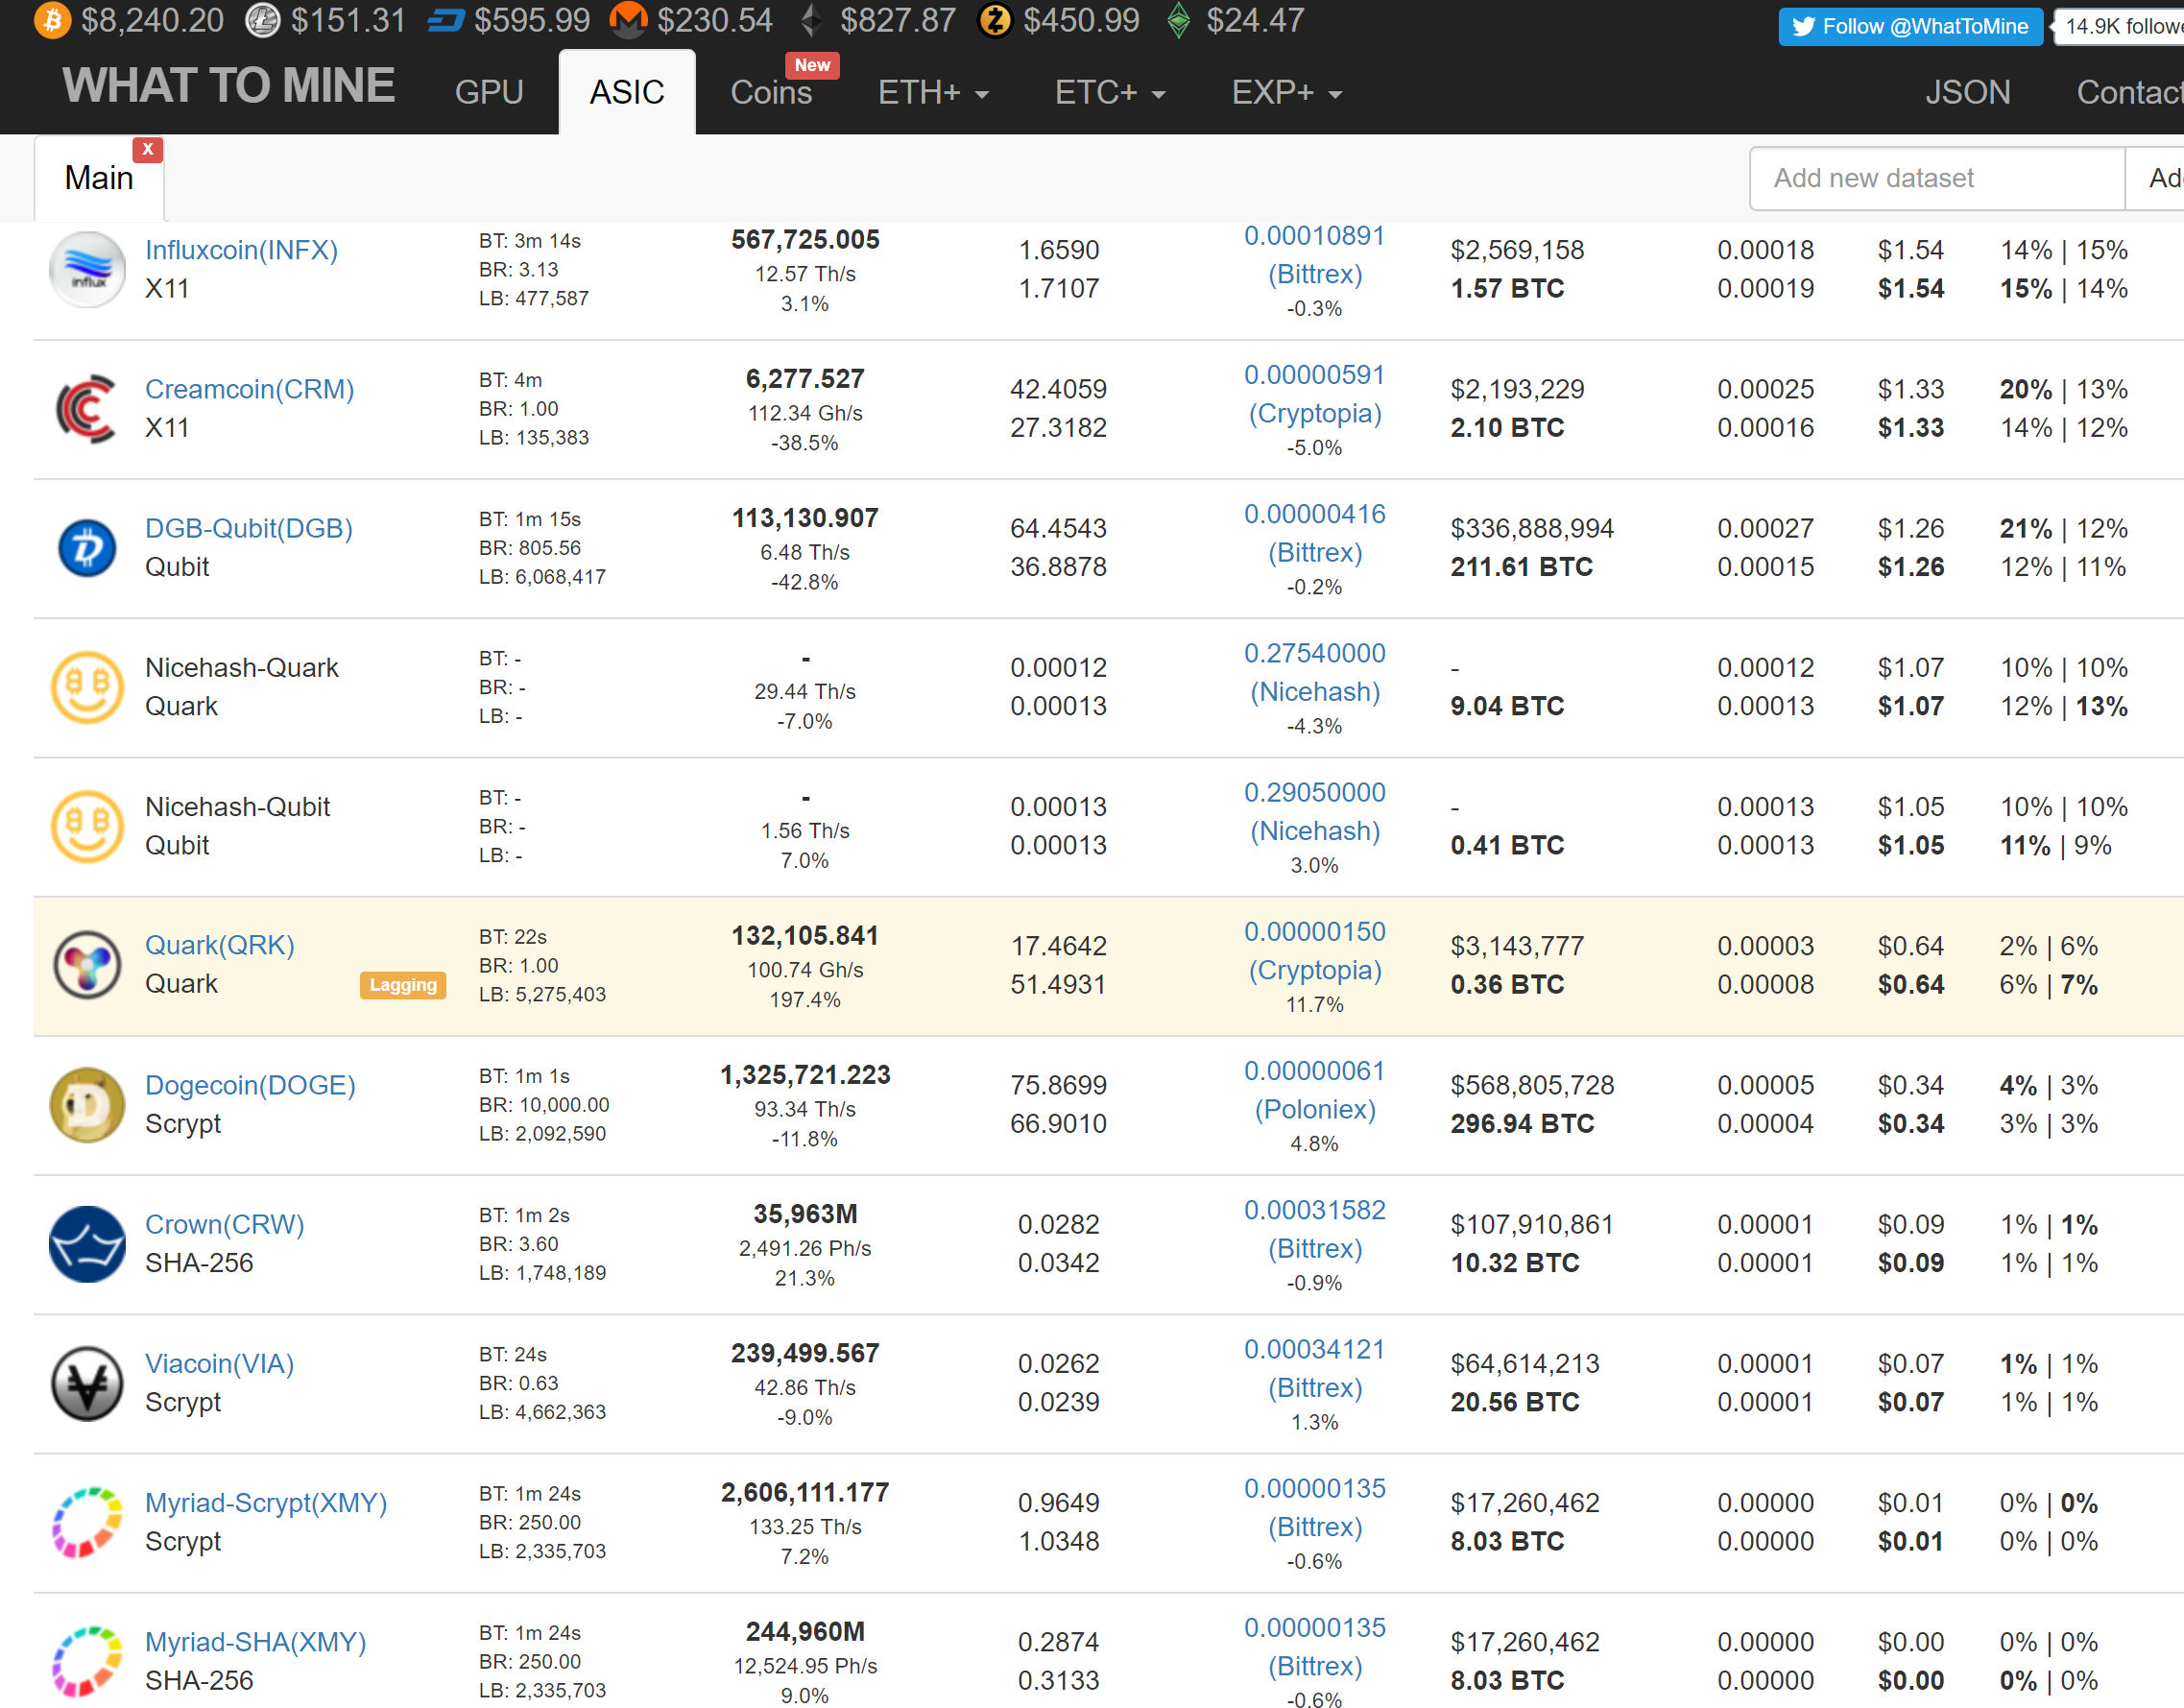
Task: Switch to the GPU tab
Action: click(489, 92)
